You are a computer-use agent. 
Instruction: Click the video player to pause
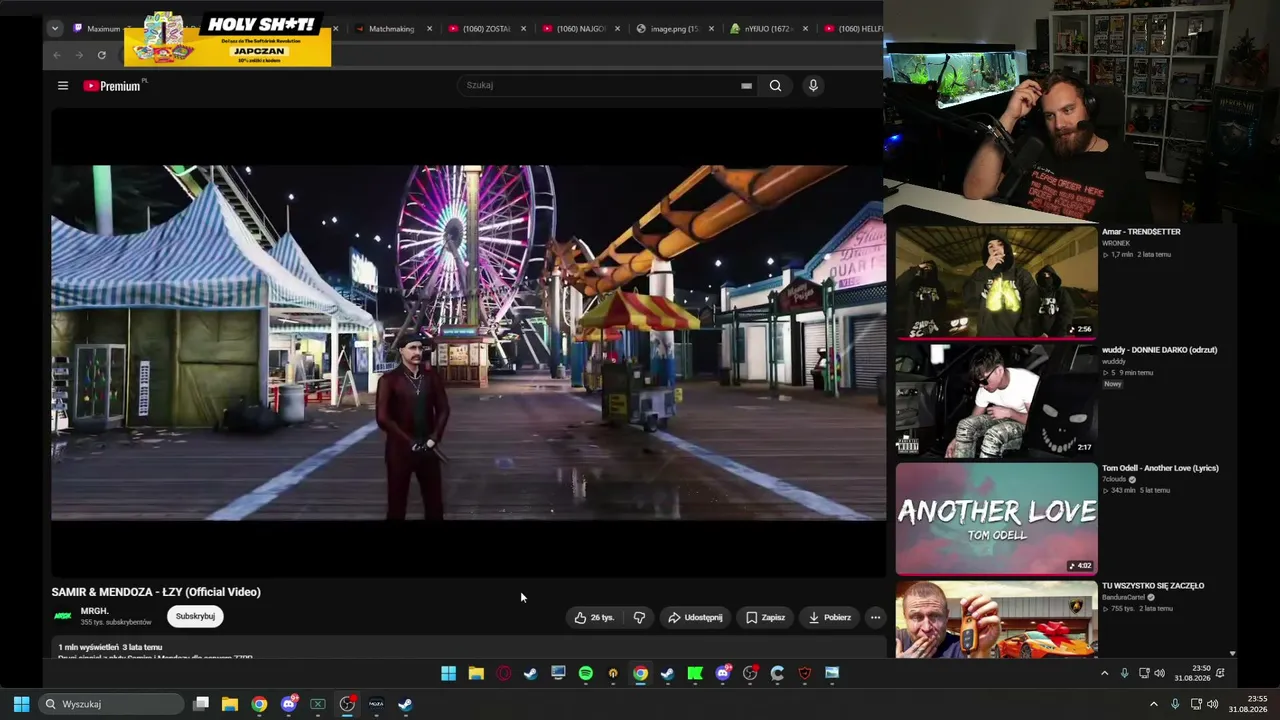pos(468,343)
